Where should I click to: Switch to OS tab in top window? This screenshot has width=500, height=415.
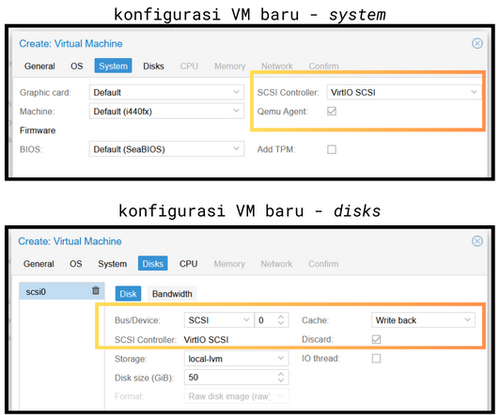77,66
